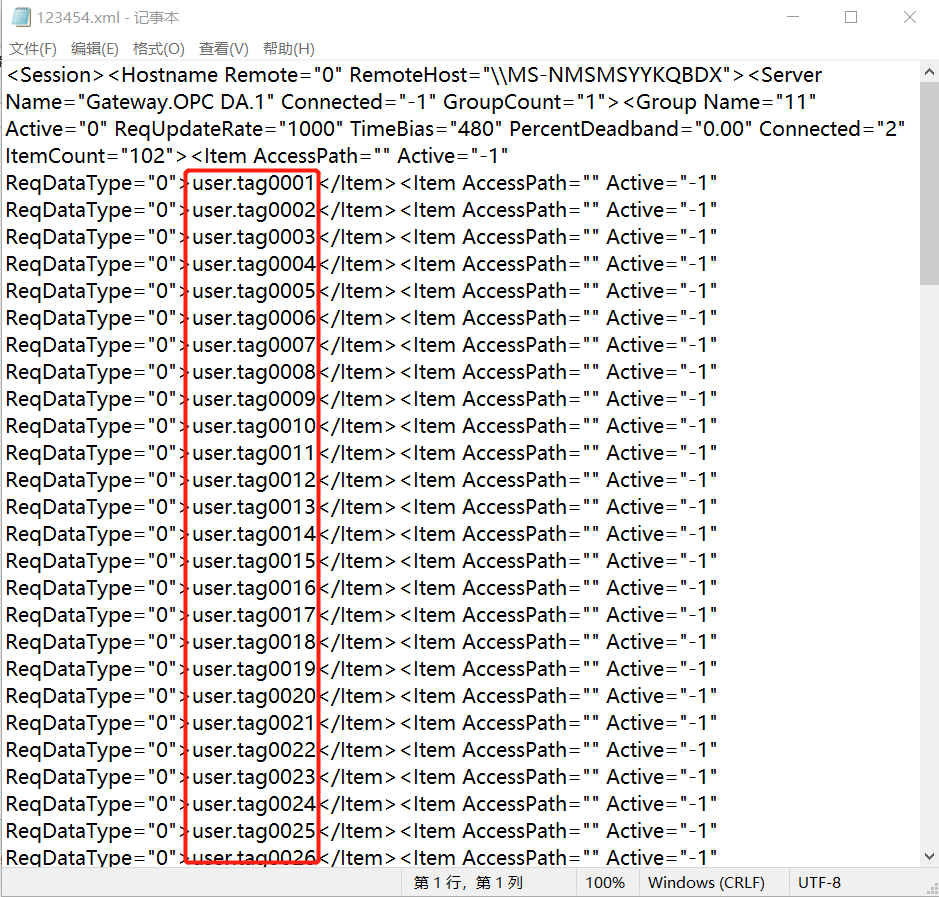The width and height of the screenshot is (939, 897).
Task: Click the text user.tag0005
Action: [x=253, y=291]
